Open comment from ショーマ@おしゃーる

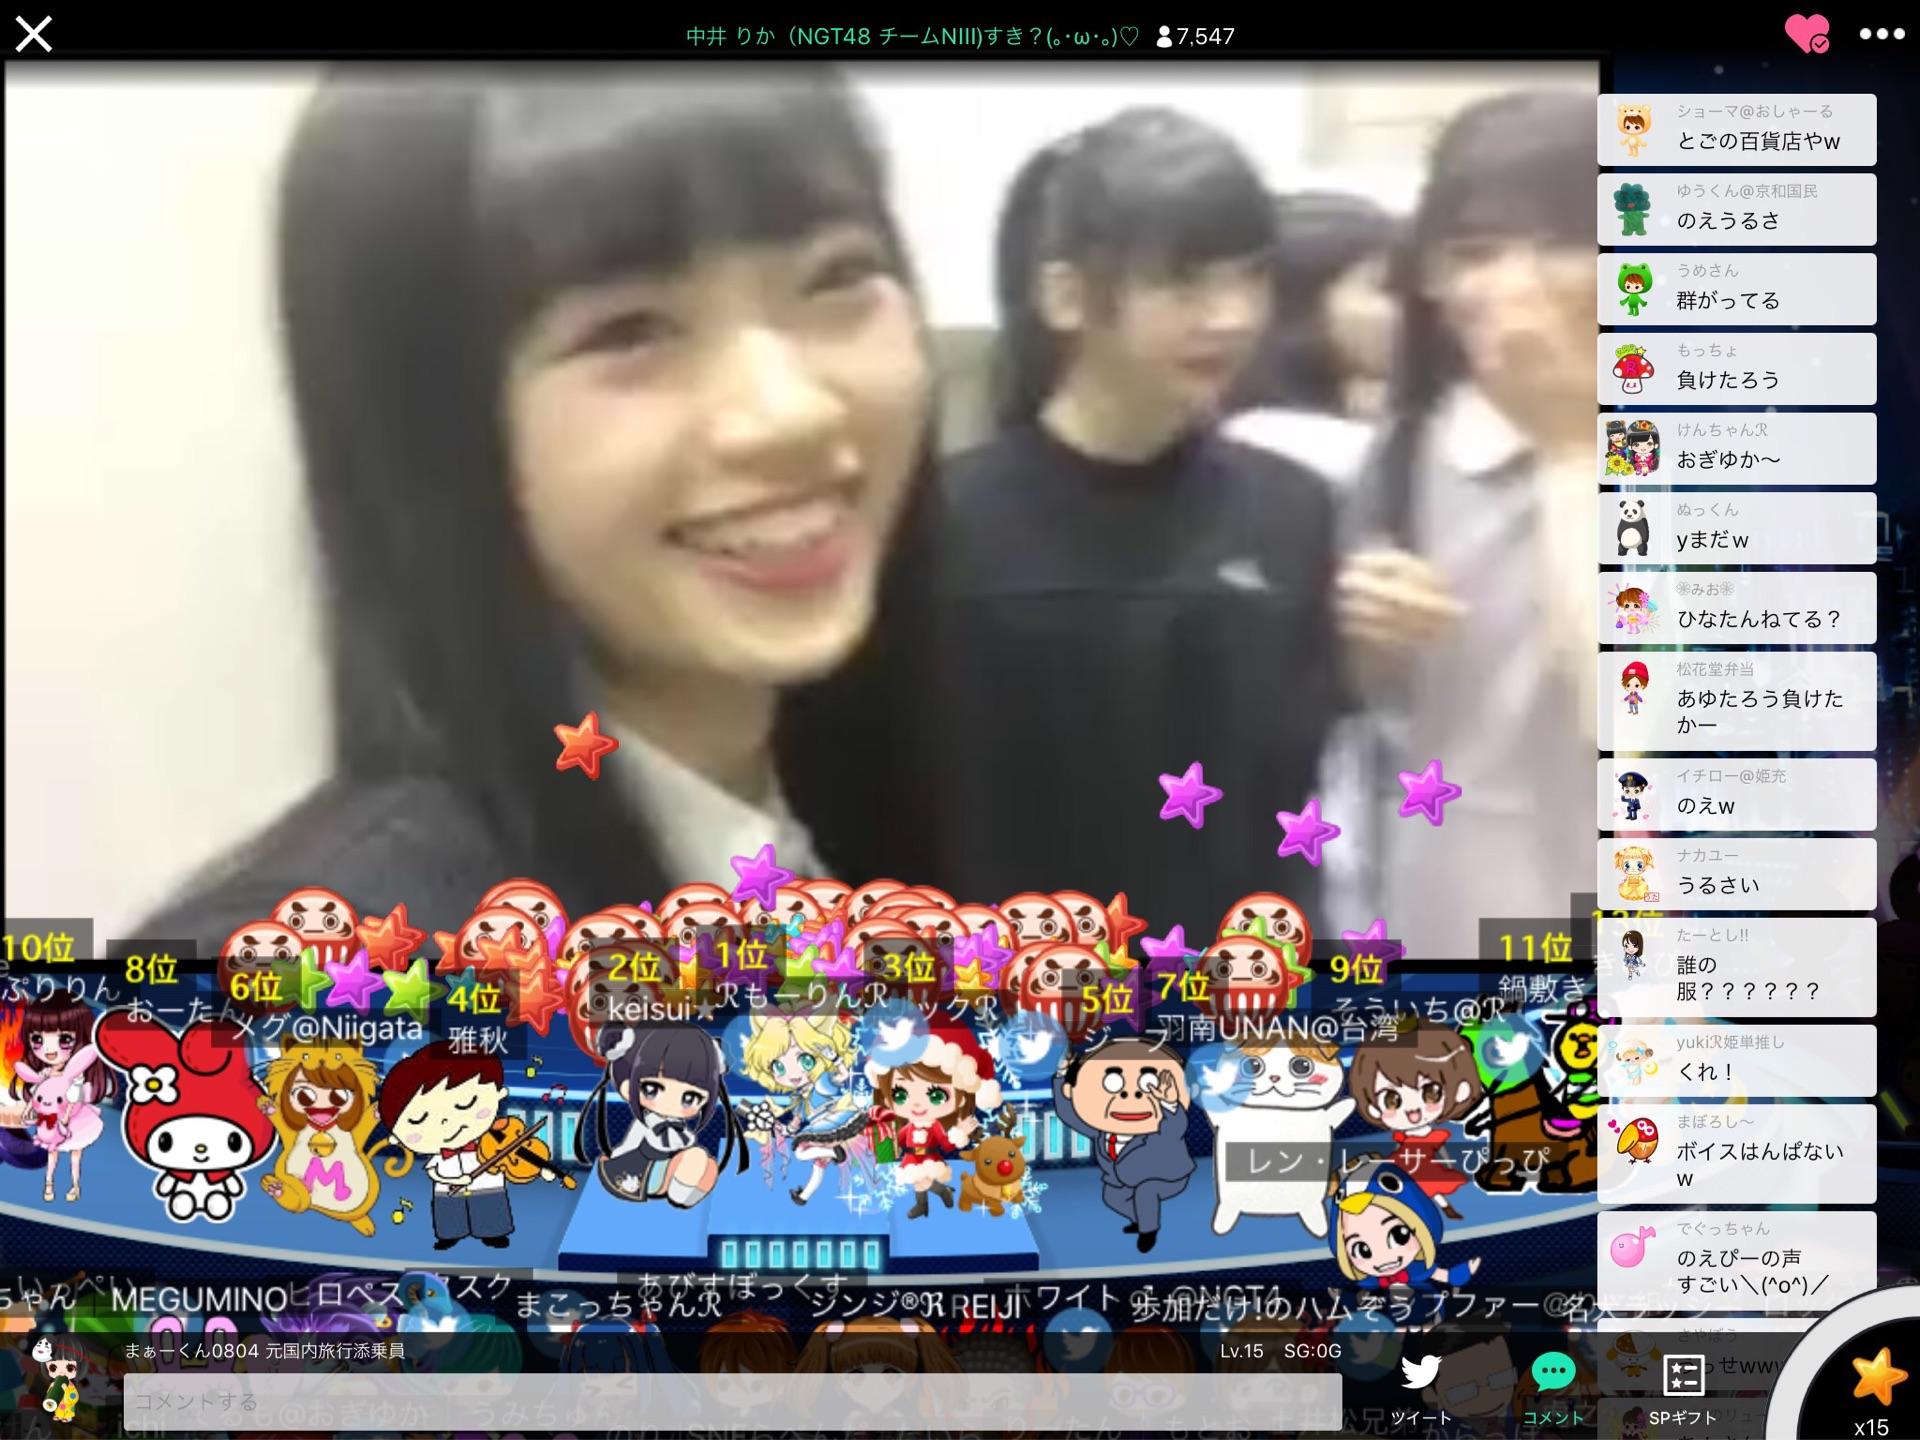(1736, 130)
